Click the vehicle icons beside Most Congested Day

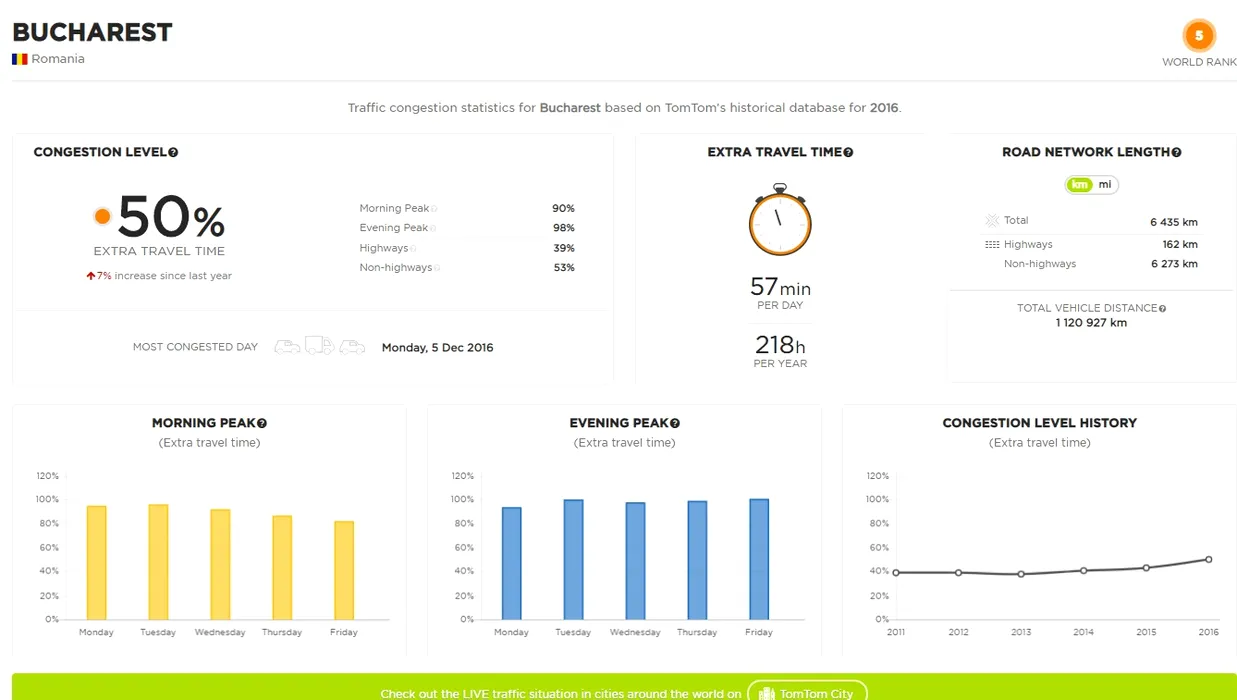(x=320, y=346)
